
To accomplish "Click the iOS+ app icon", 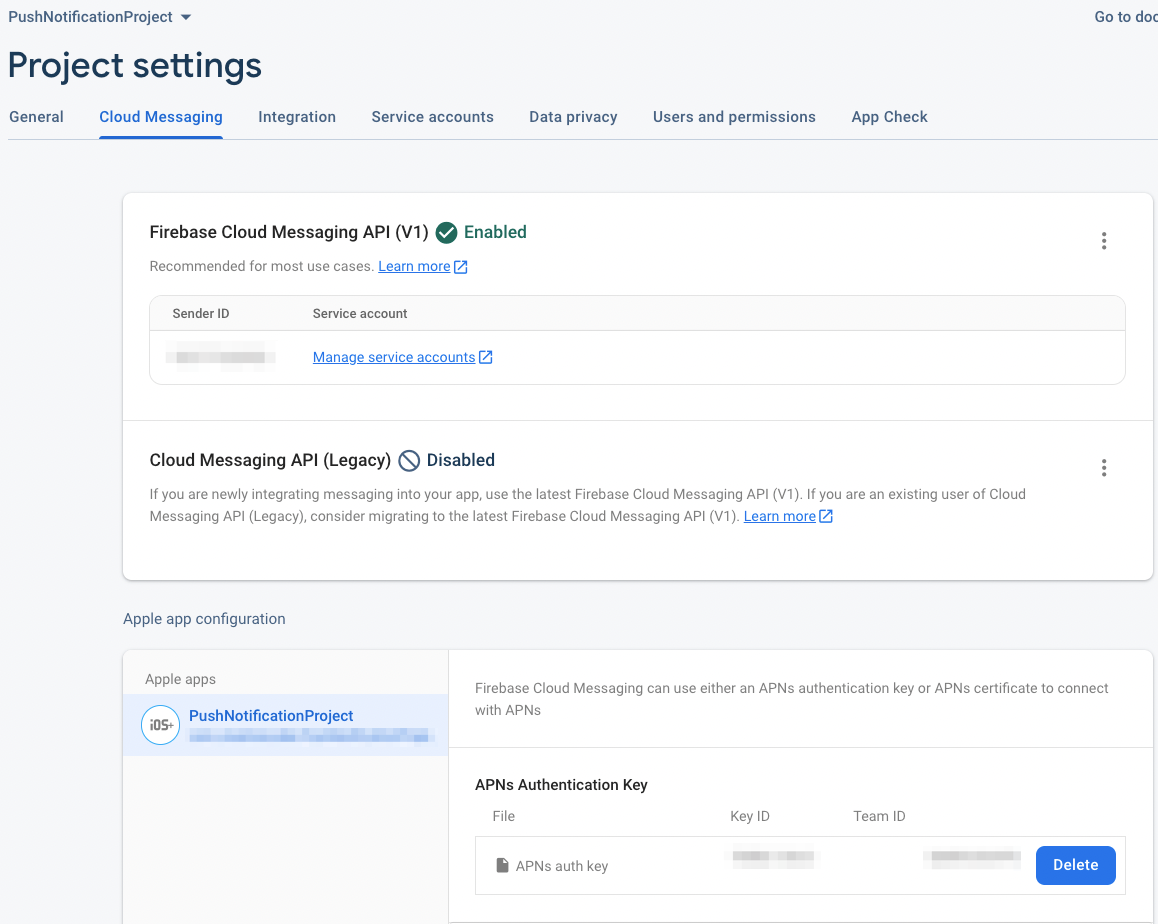I will pyautogui.click(x=160, y=725).
